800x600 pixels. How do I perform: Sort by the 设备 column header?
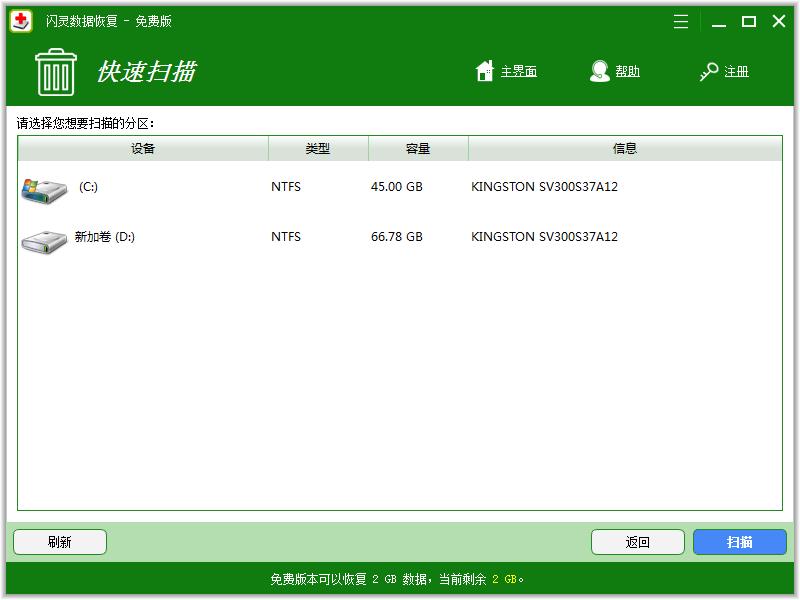(x=143, y=149)
